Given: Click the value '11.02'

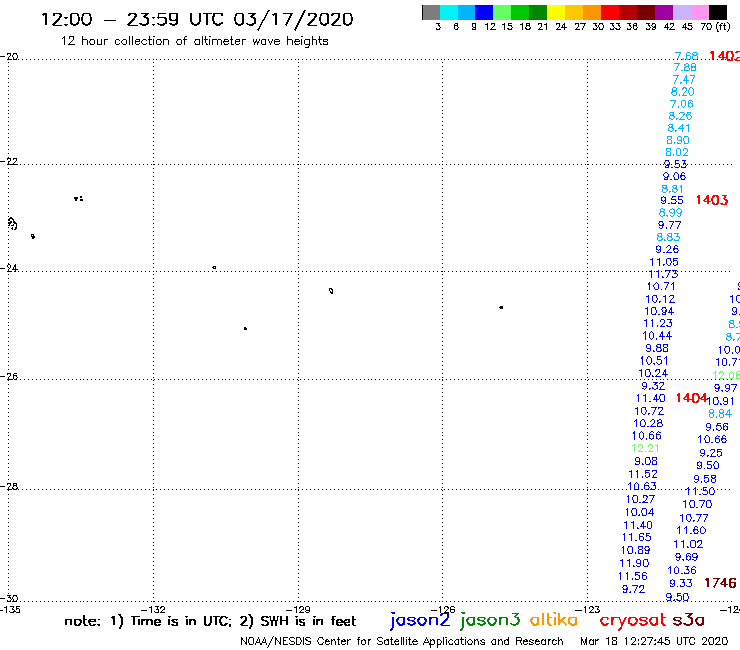Looking at the screenshot, I should pos(688,544).
